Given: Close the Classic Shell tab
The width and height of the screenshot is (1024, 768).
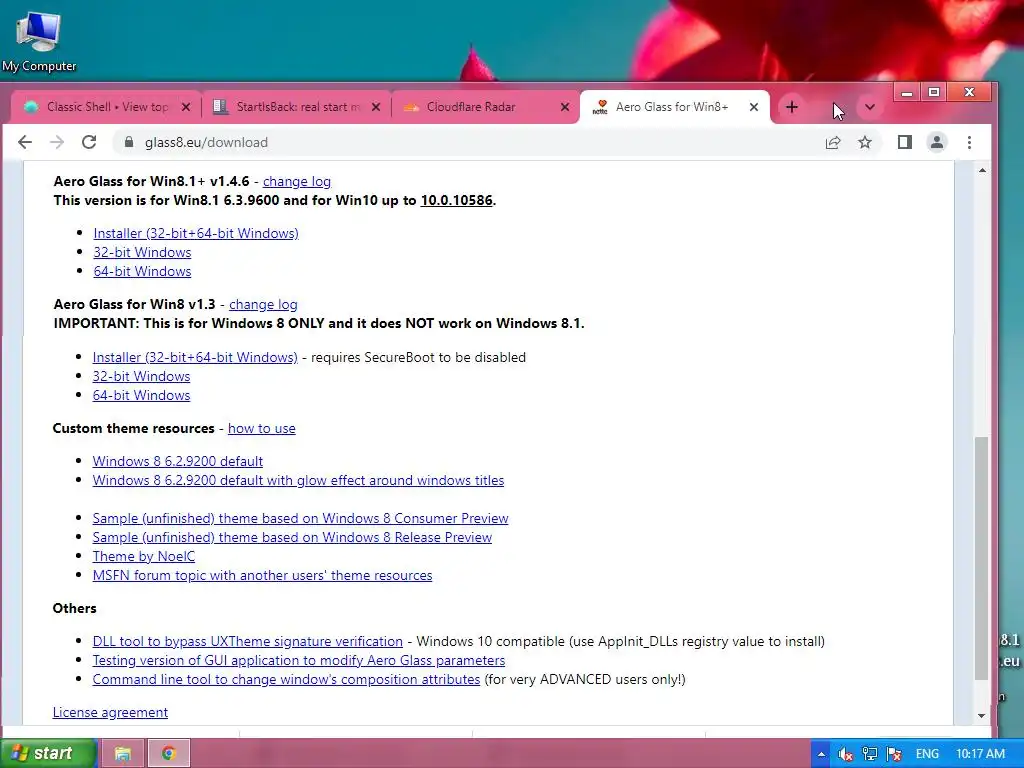Looking at the screenshot, I should click(185, 107).
